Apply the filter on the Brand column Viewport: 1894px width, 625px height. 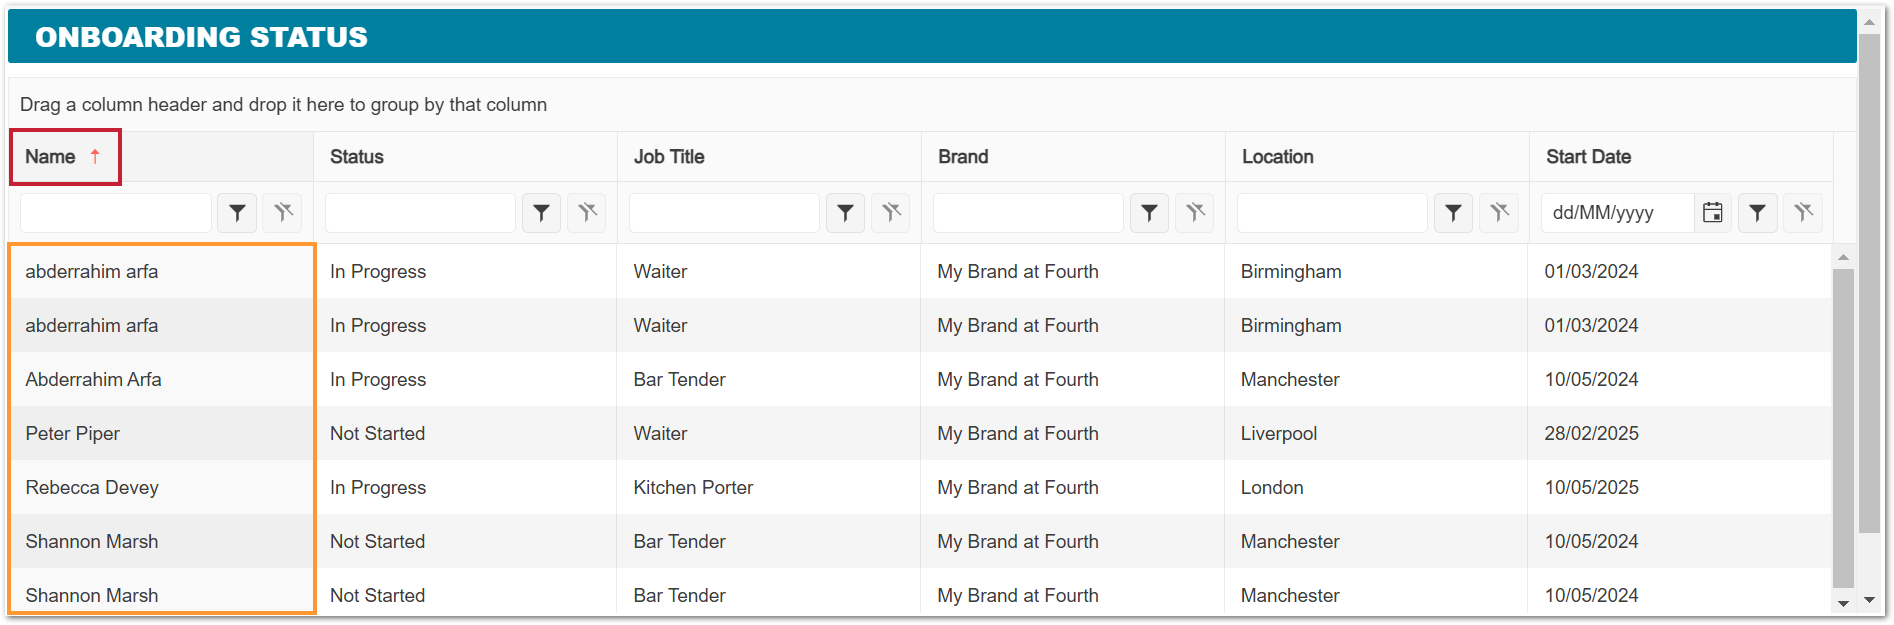[x=1149, y=213]
